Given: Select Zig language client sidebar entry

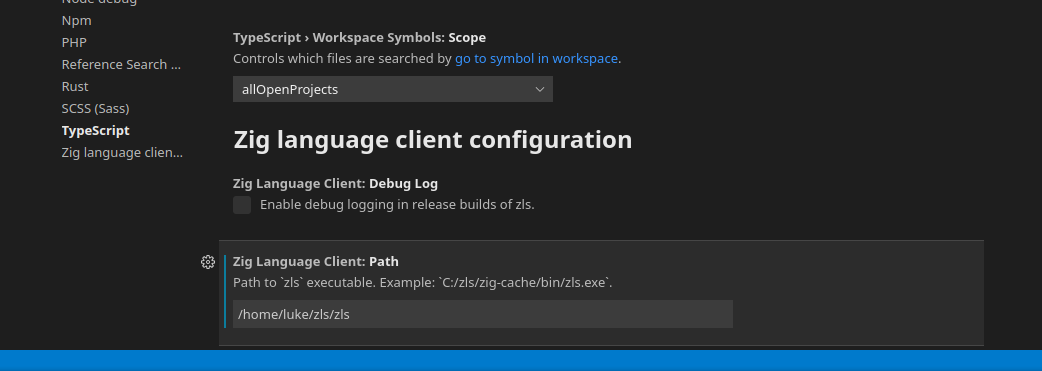Looking at the screenshot, I should click(x=122, y=153).
